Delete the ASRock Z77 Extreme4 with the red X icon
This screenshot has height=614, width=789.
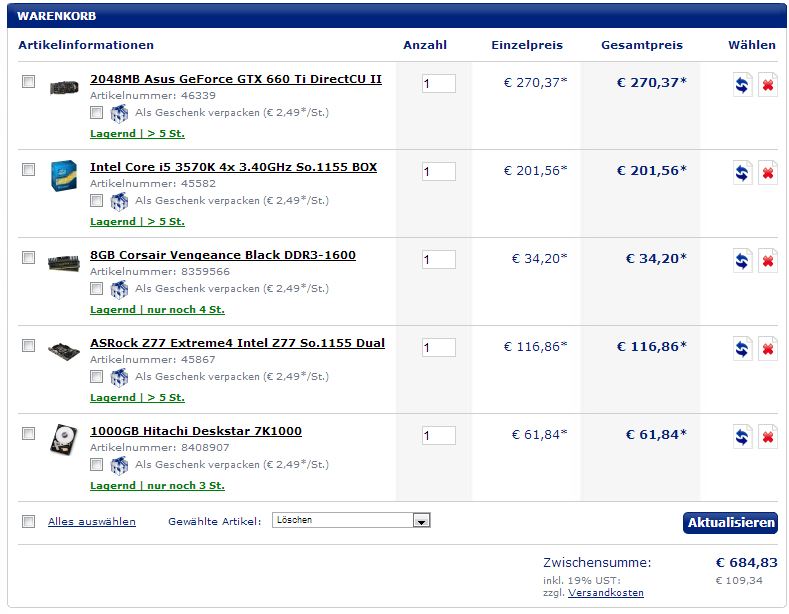(x=768, y=349)
